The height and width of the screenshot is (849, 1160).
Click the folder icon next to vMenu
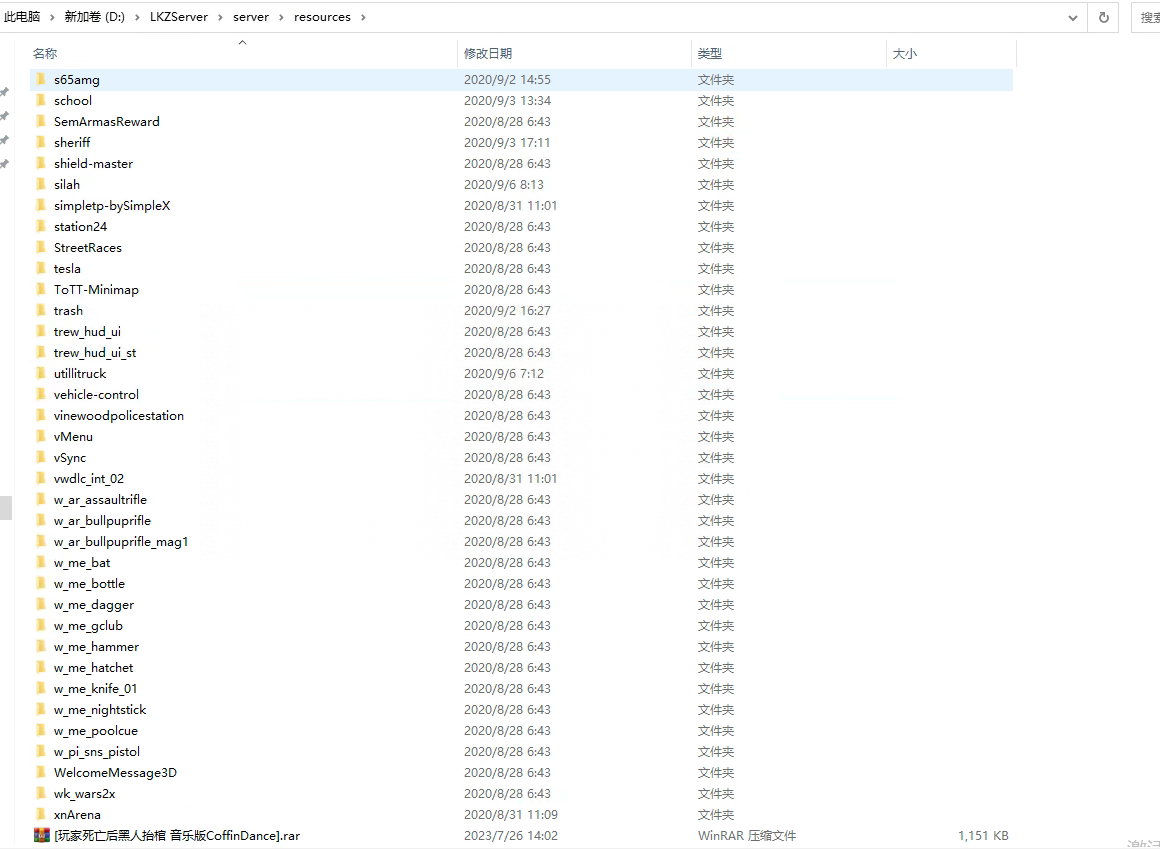coord(41,436)
